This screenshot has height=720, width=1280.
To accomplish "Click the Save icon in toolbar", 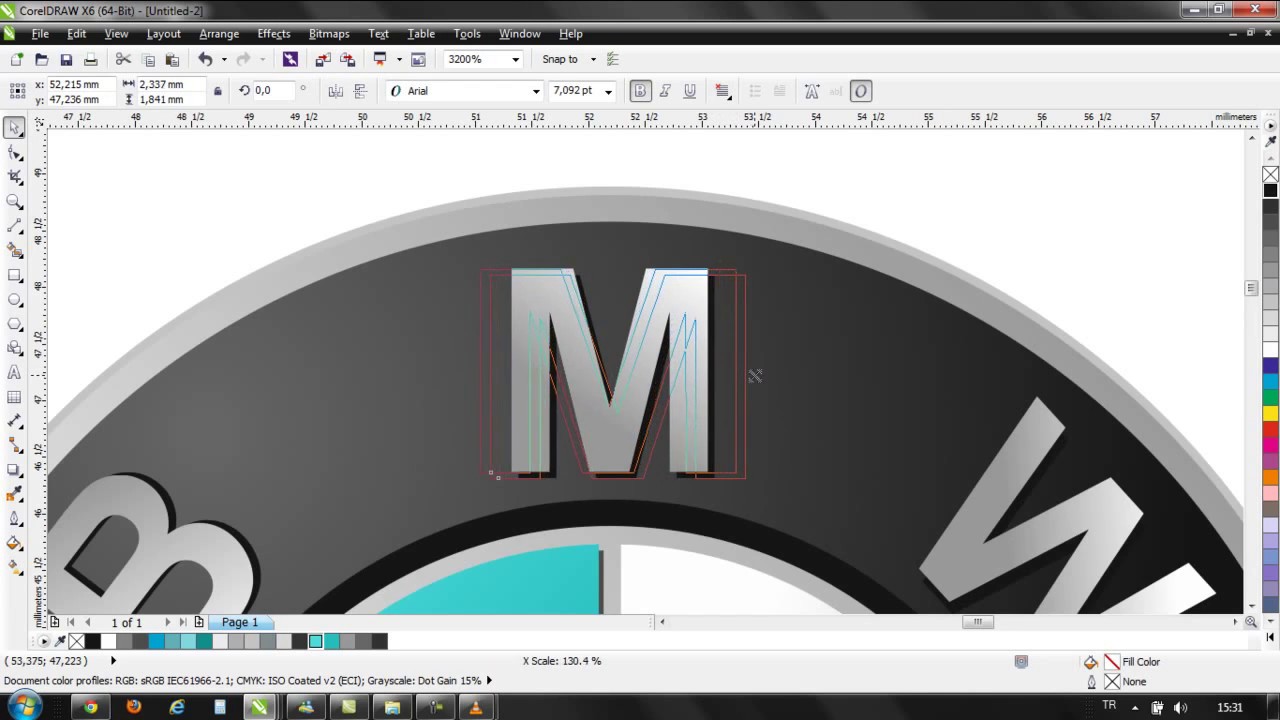I will tap(66, 60).
